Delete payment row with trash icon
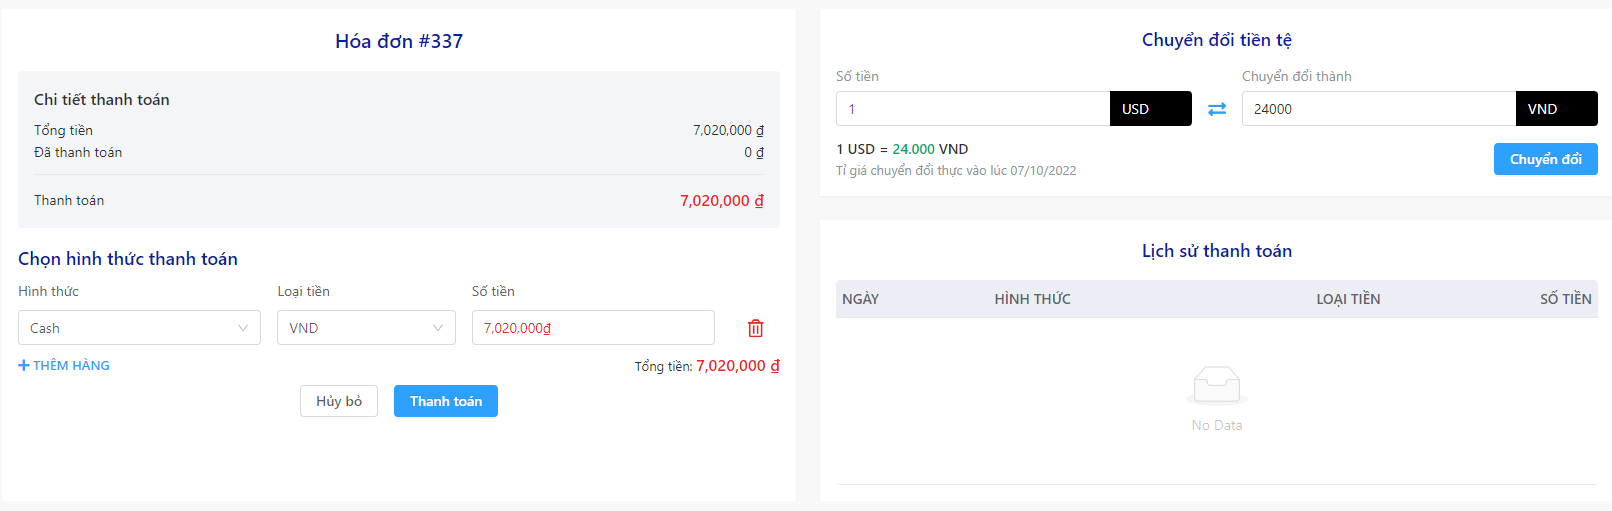This screenshot has height=511, width=1612. point(756,328)
